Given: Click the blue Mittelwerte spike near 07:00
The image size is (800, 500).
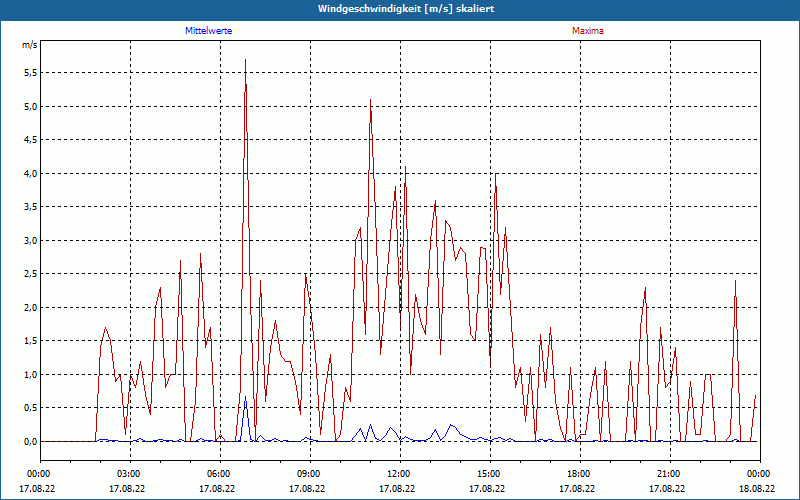Looking at the screenshot, I should coord(245,418).
